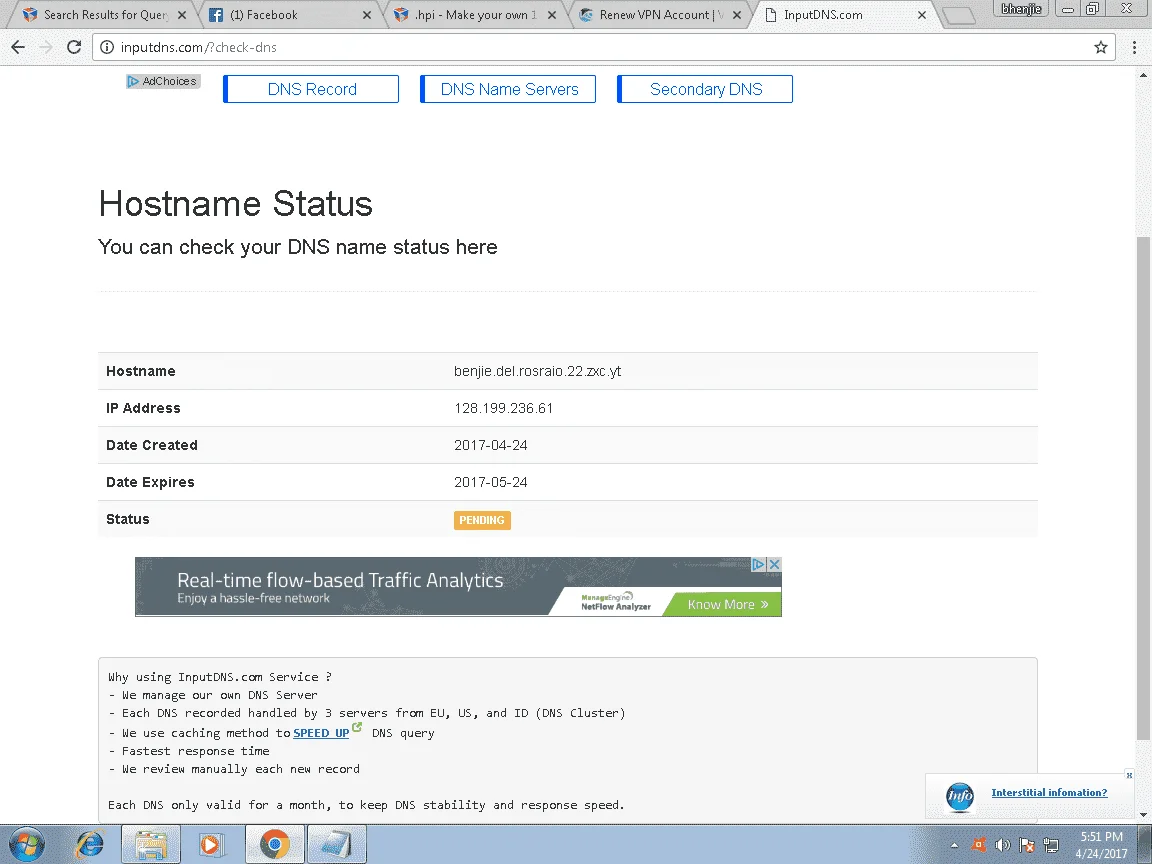The image size is (1152, 864).
Task: View site information icon in address bar
Action: (107, 47)
